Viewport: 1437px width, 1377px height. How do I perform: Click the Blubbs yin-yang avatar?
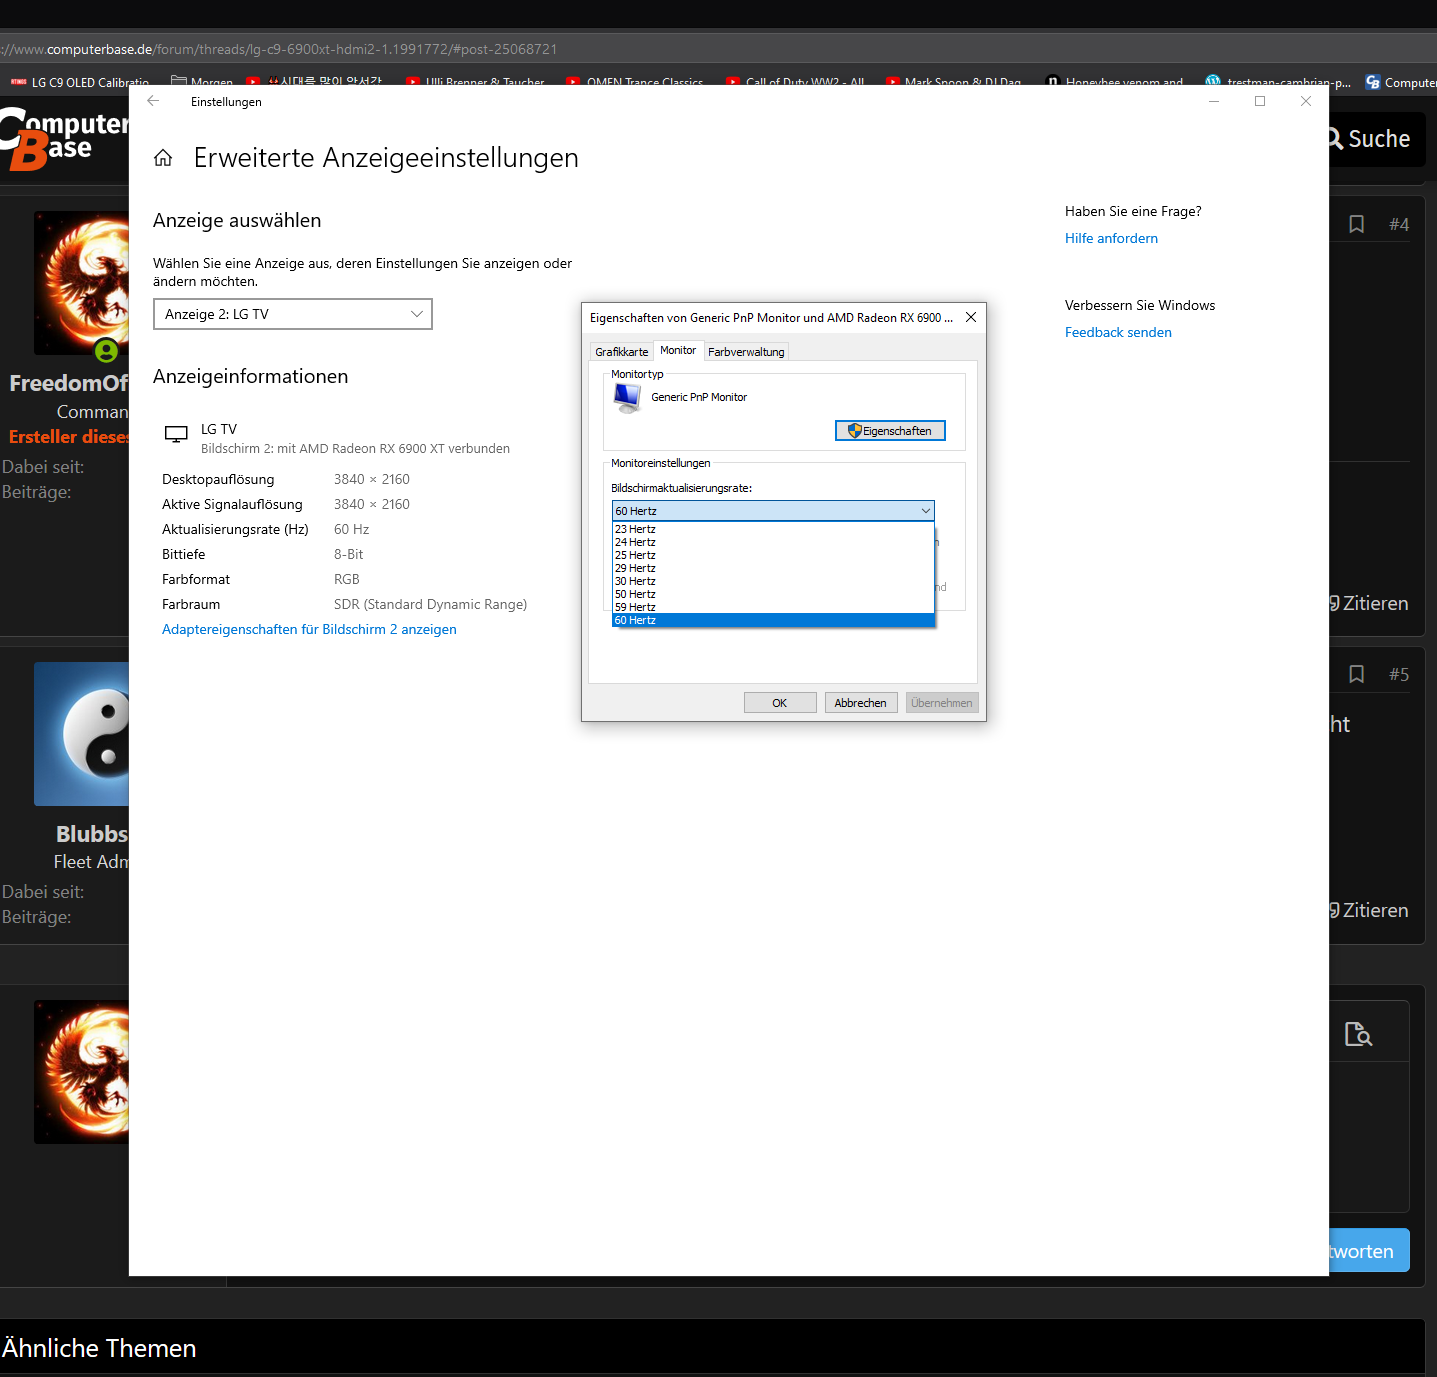coord(81,734)
